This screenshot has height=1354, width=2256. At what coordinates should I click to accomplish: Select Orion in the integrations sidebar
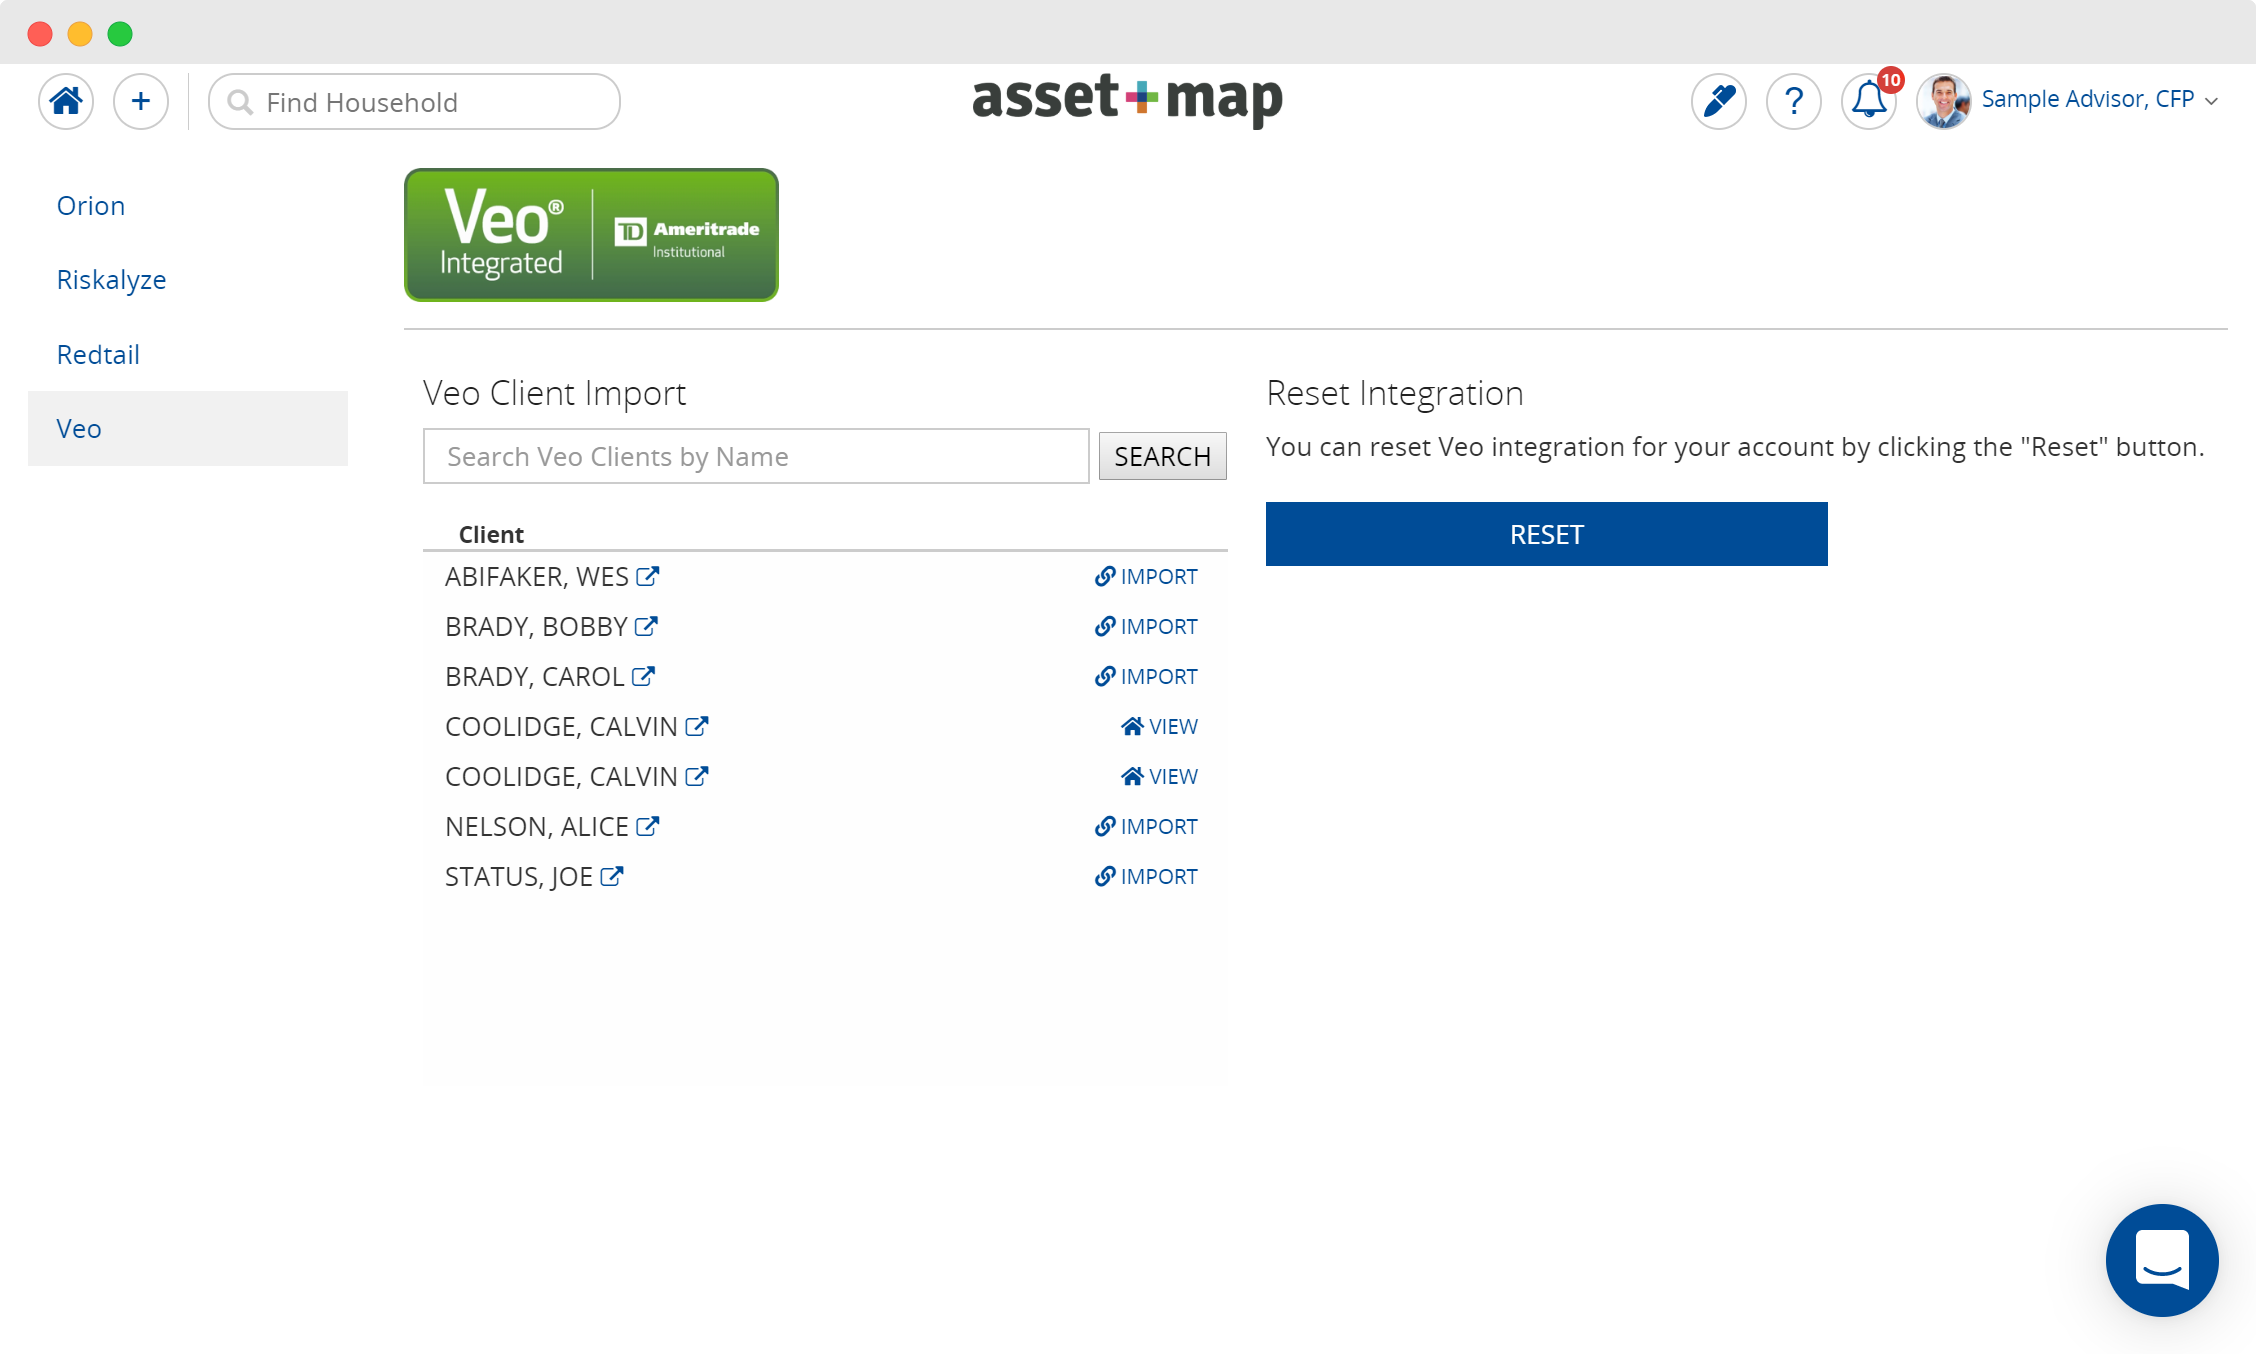[91, 205]
